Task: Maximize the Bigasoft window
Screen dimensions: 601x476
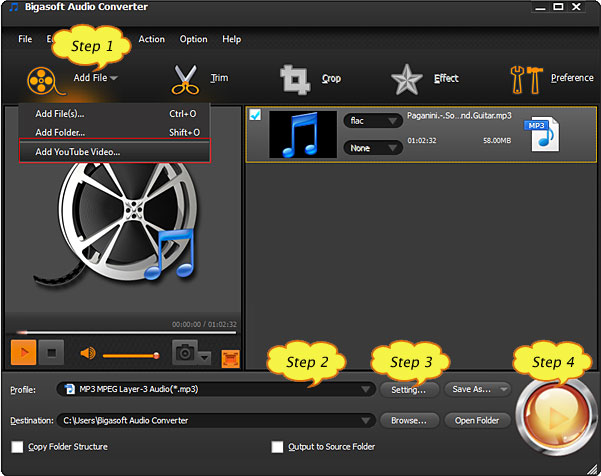Action: click(x=558, y=7)
